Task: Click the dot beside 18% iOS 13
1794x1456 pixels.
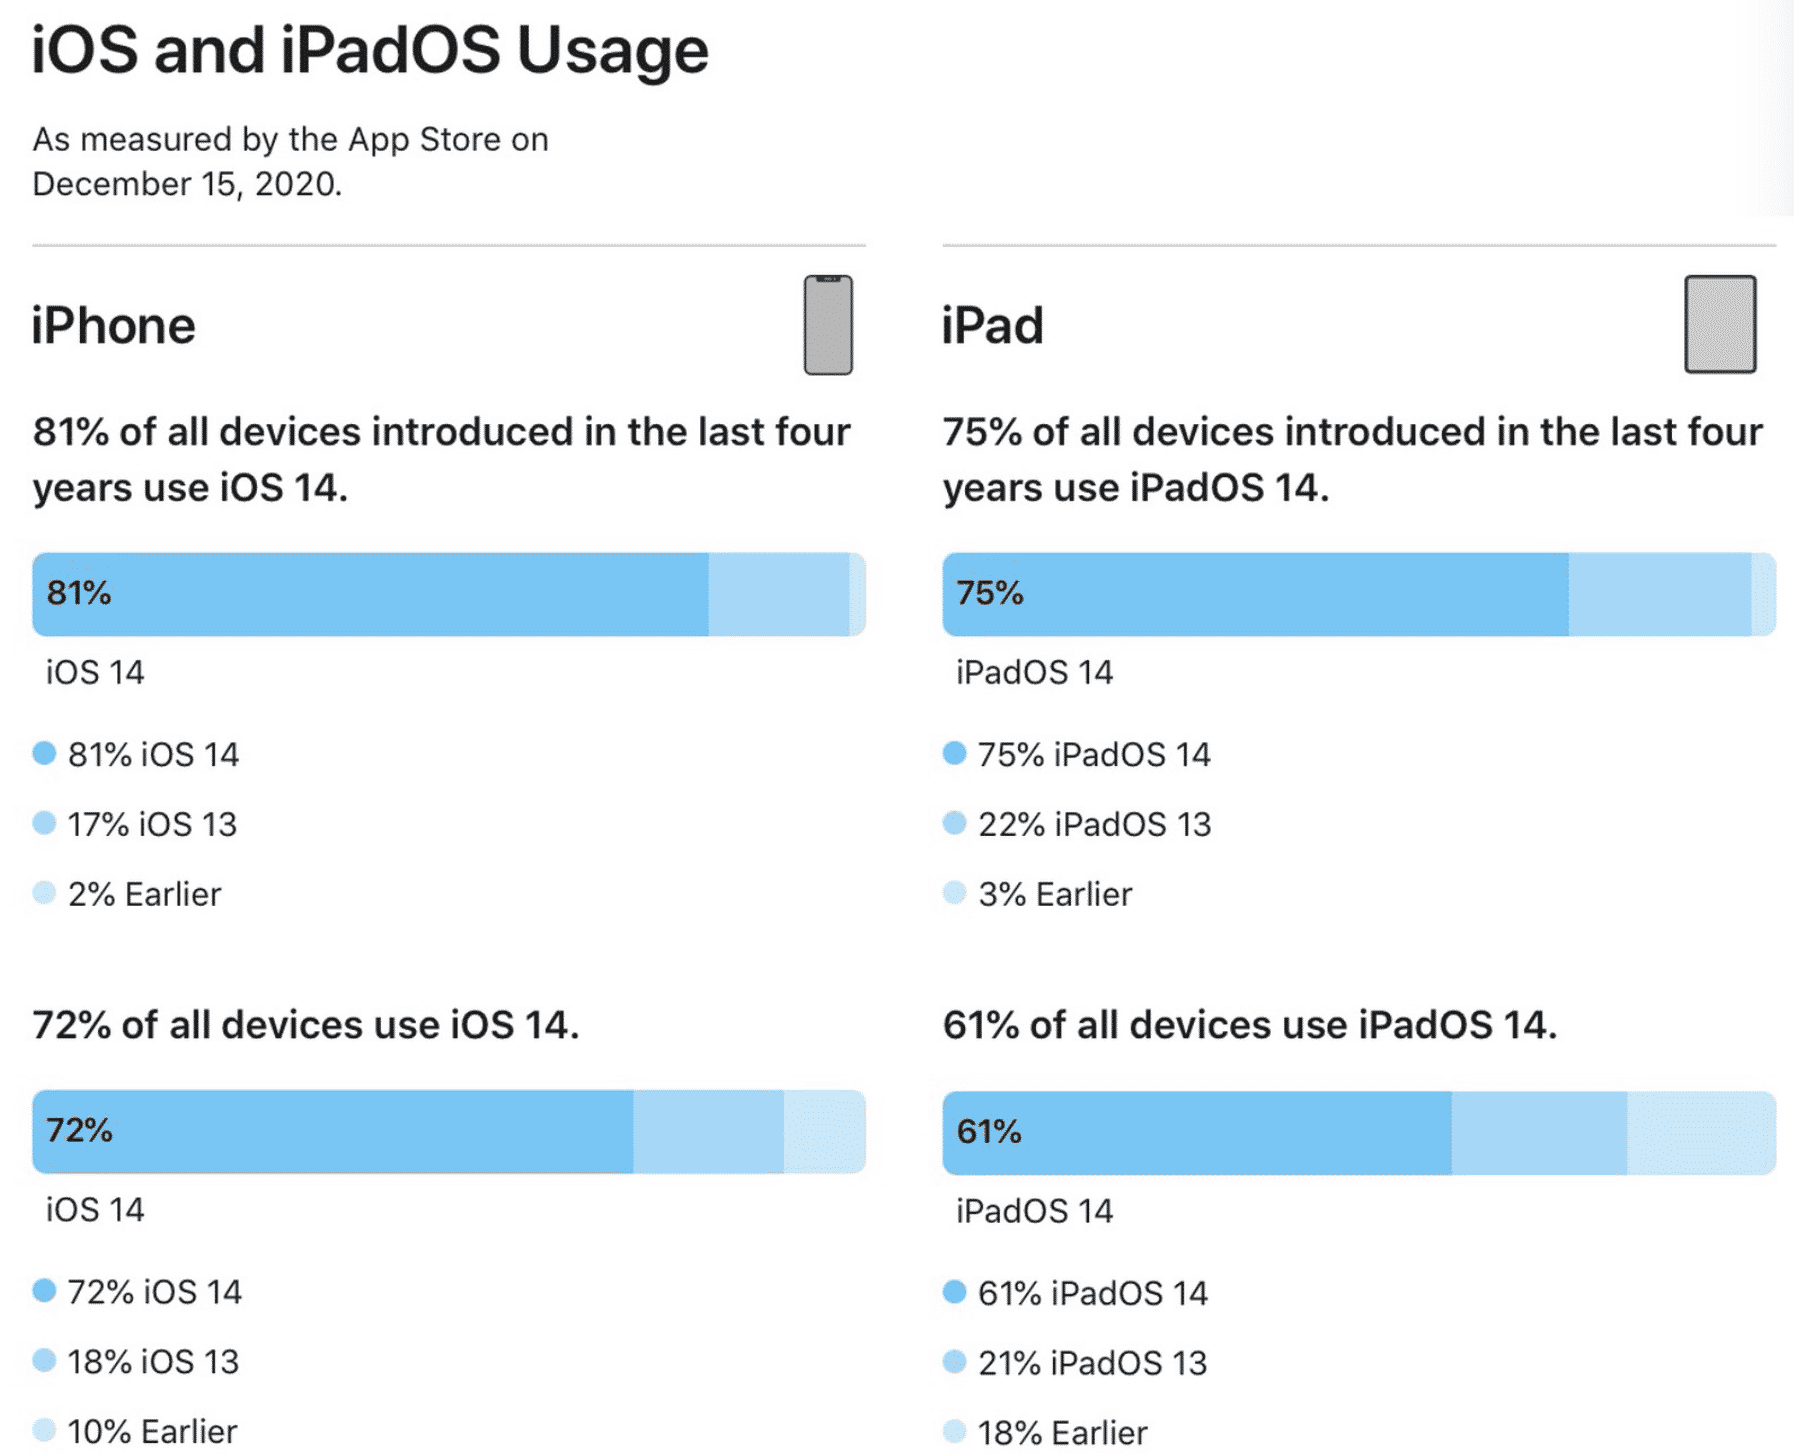Action: pos(44,1360)
